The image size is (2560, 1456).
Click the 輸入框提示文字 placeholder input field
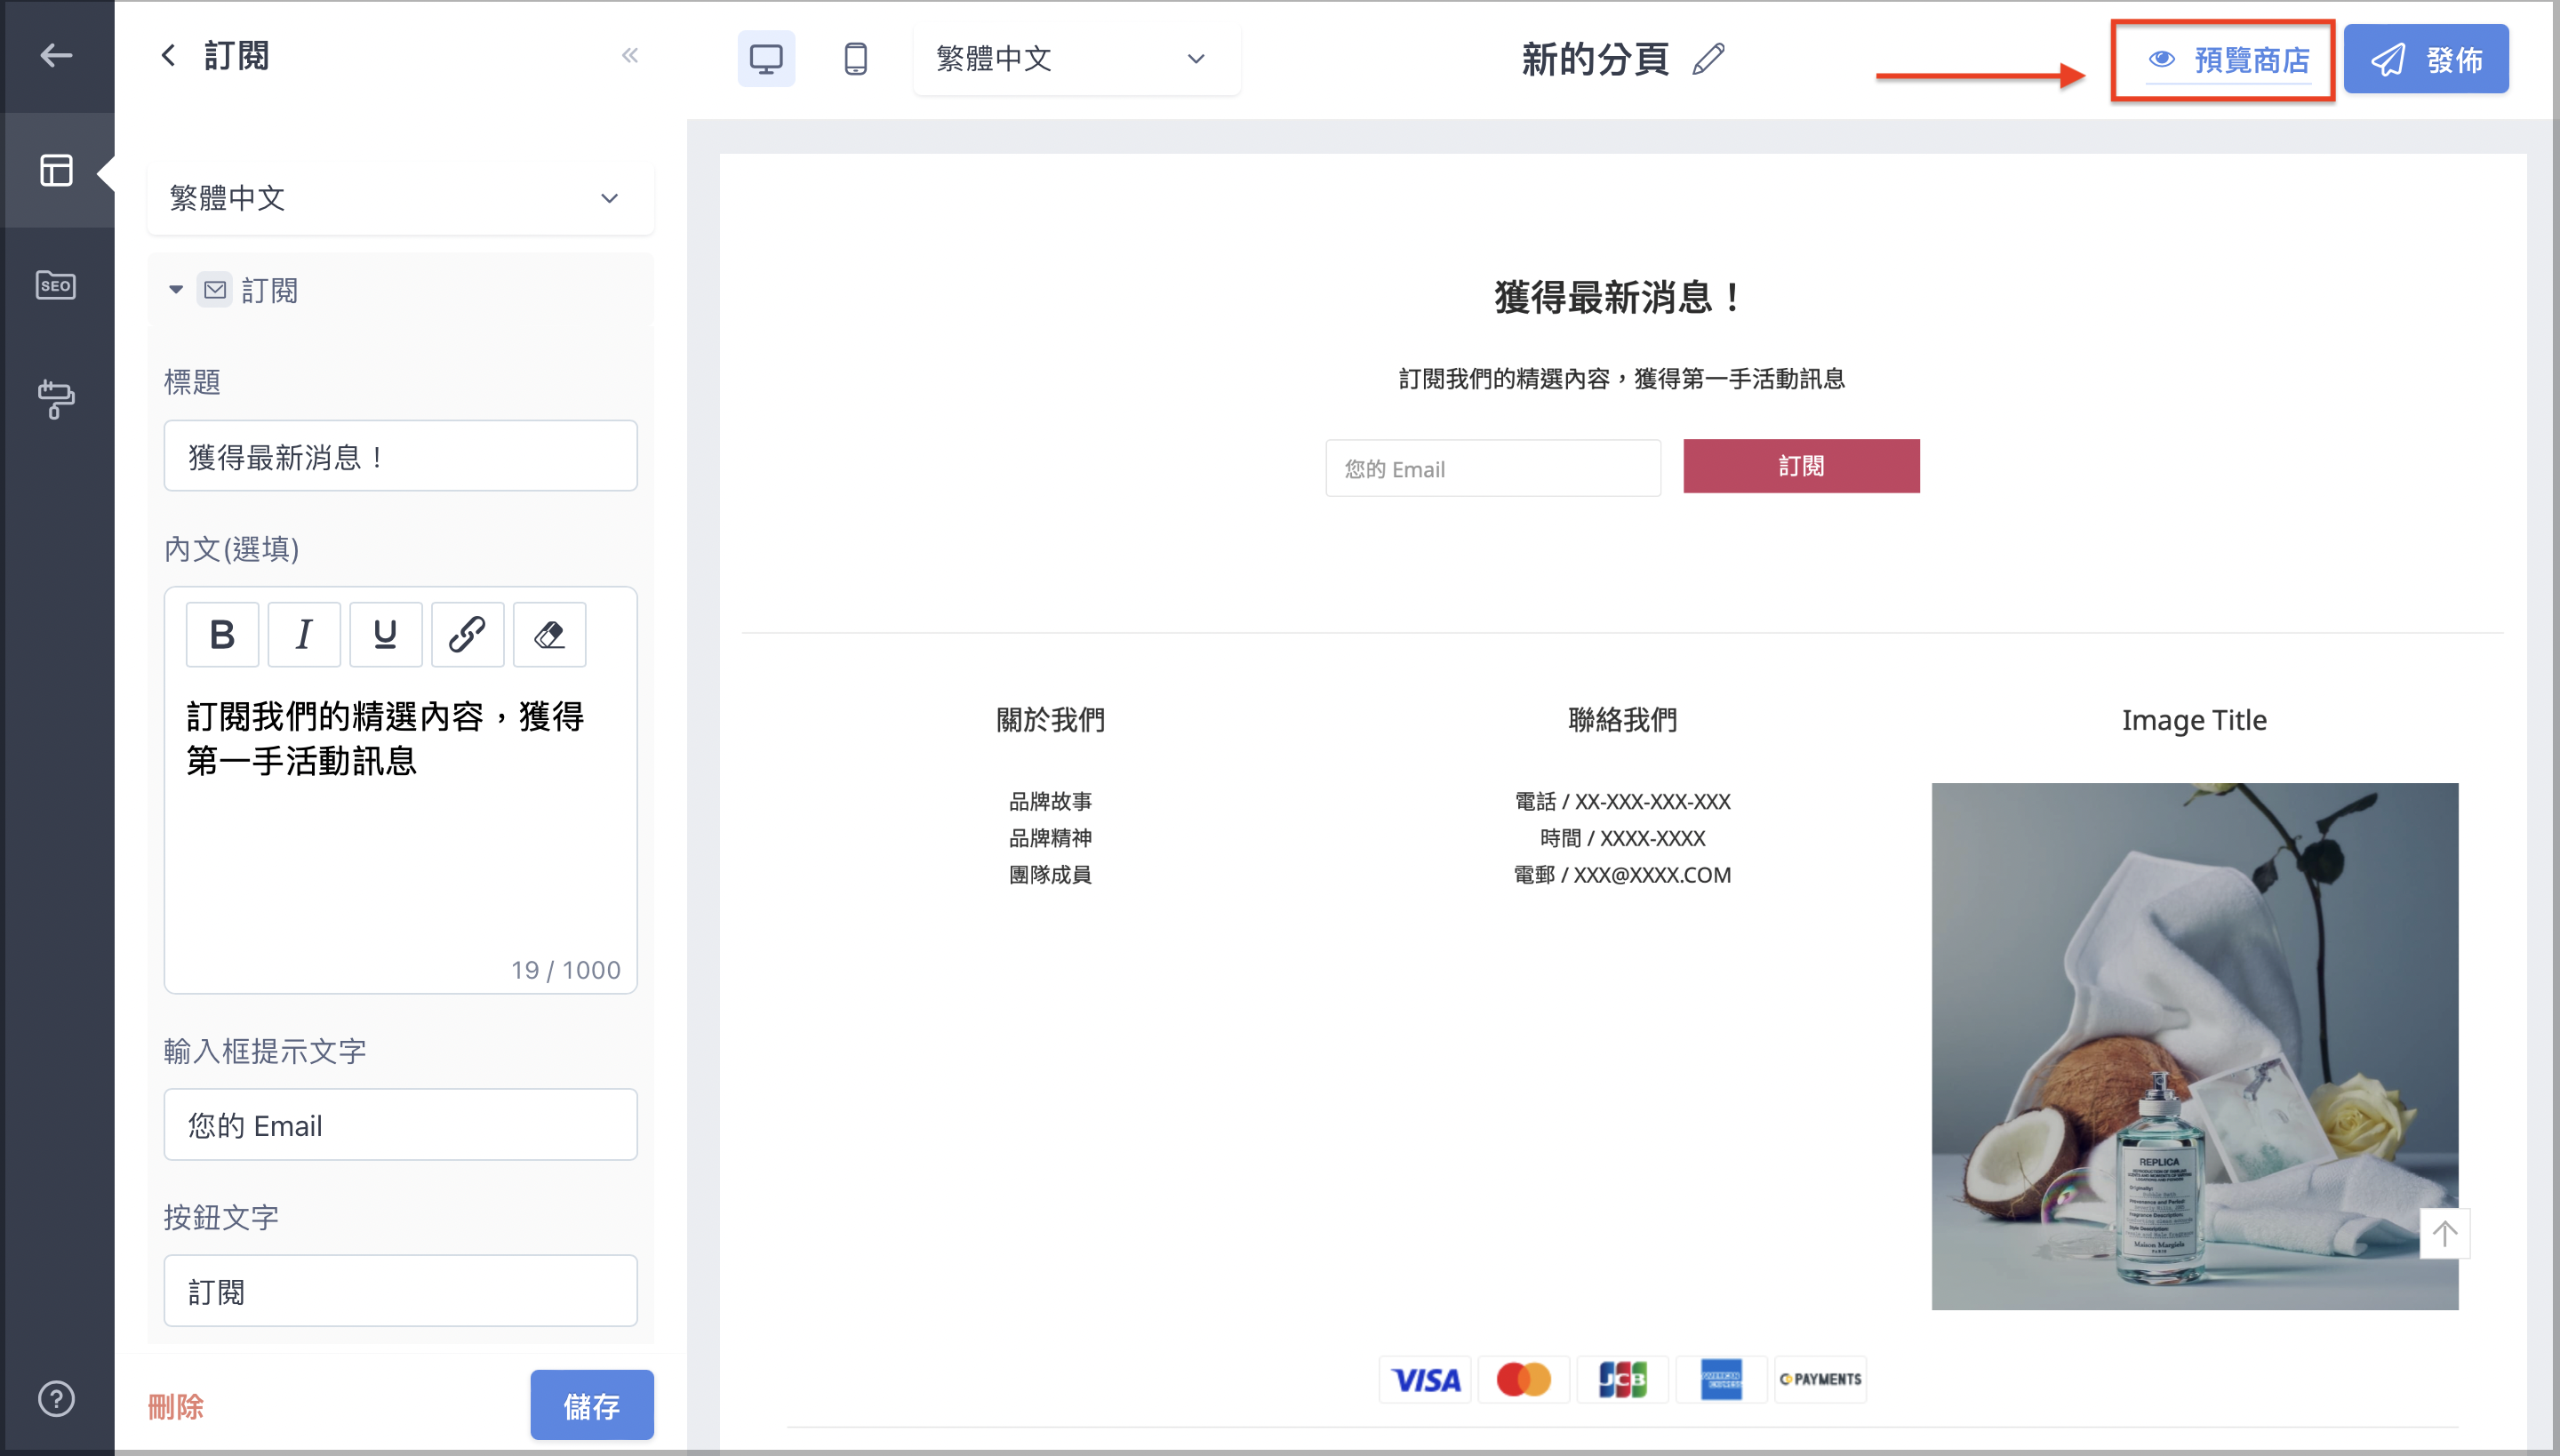tap(400, 1124)
